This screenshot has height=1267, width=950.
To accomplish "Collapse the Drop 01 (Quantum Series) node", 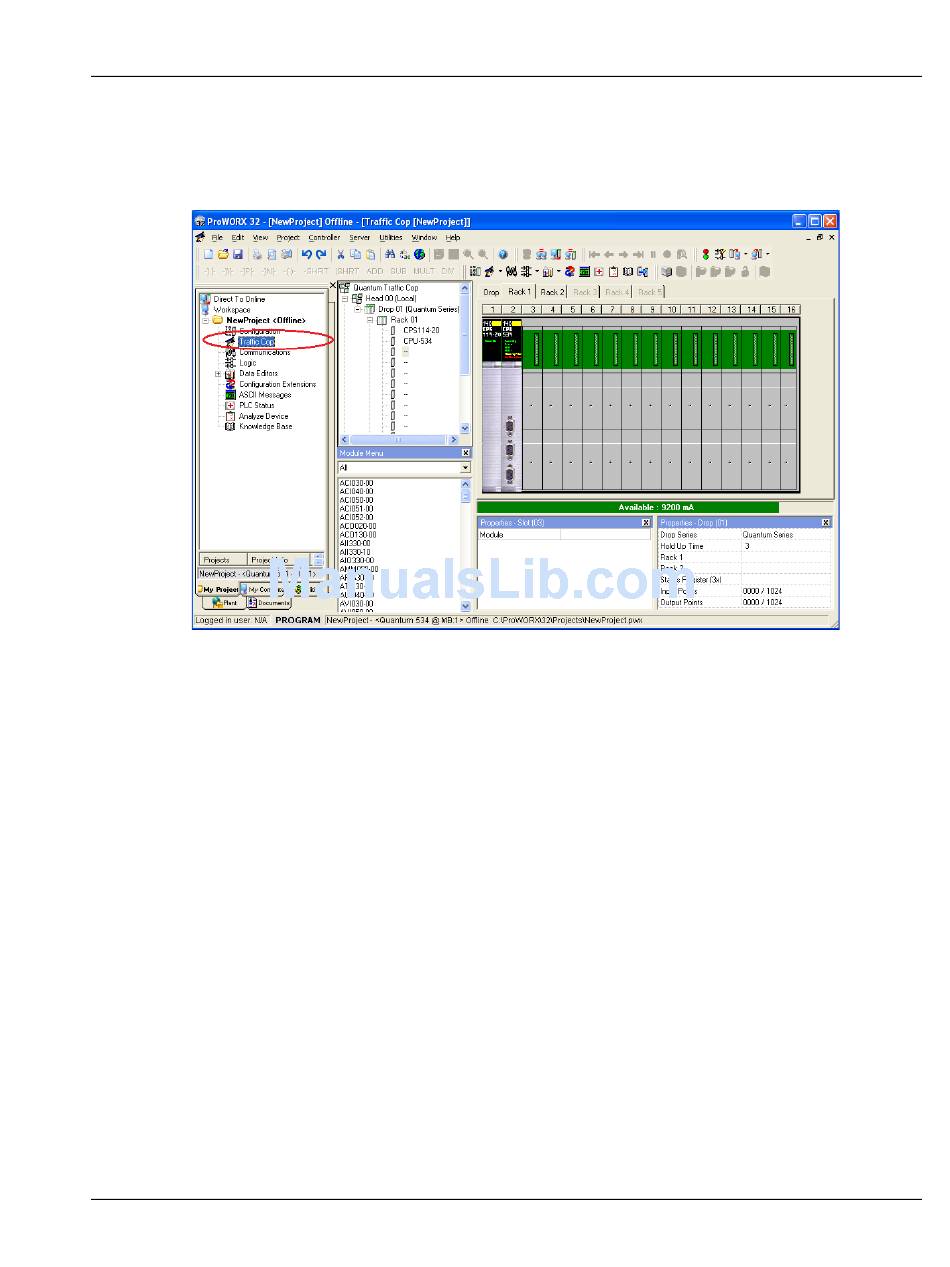I will coord(357,309).
